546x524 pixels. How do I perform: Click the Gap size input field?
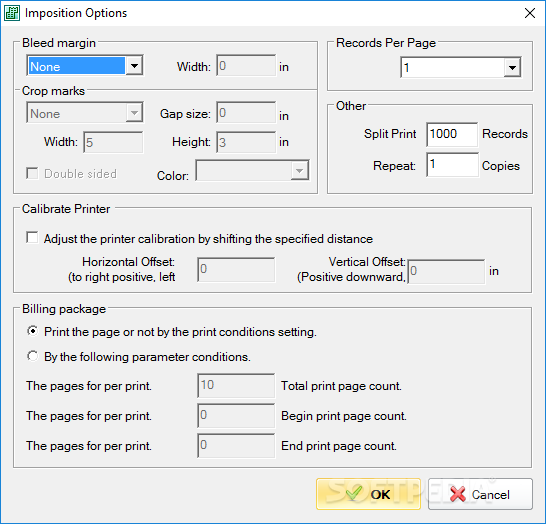[246, 112]
